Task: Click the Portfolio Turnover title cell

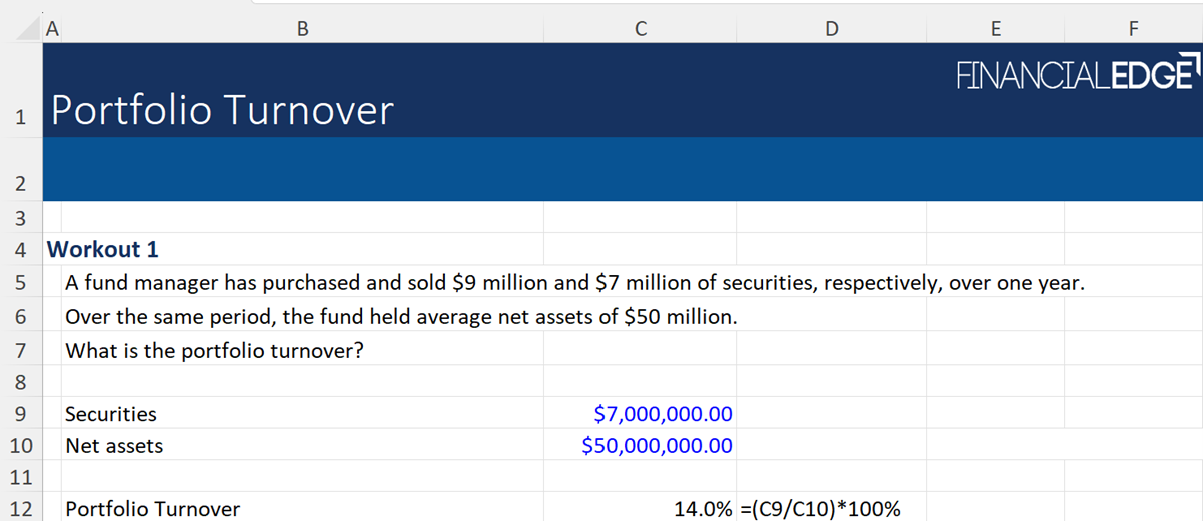Action: (222, 110)
